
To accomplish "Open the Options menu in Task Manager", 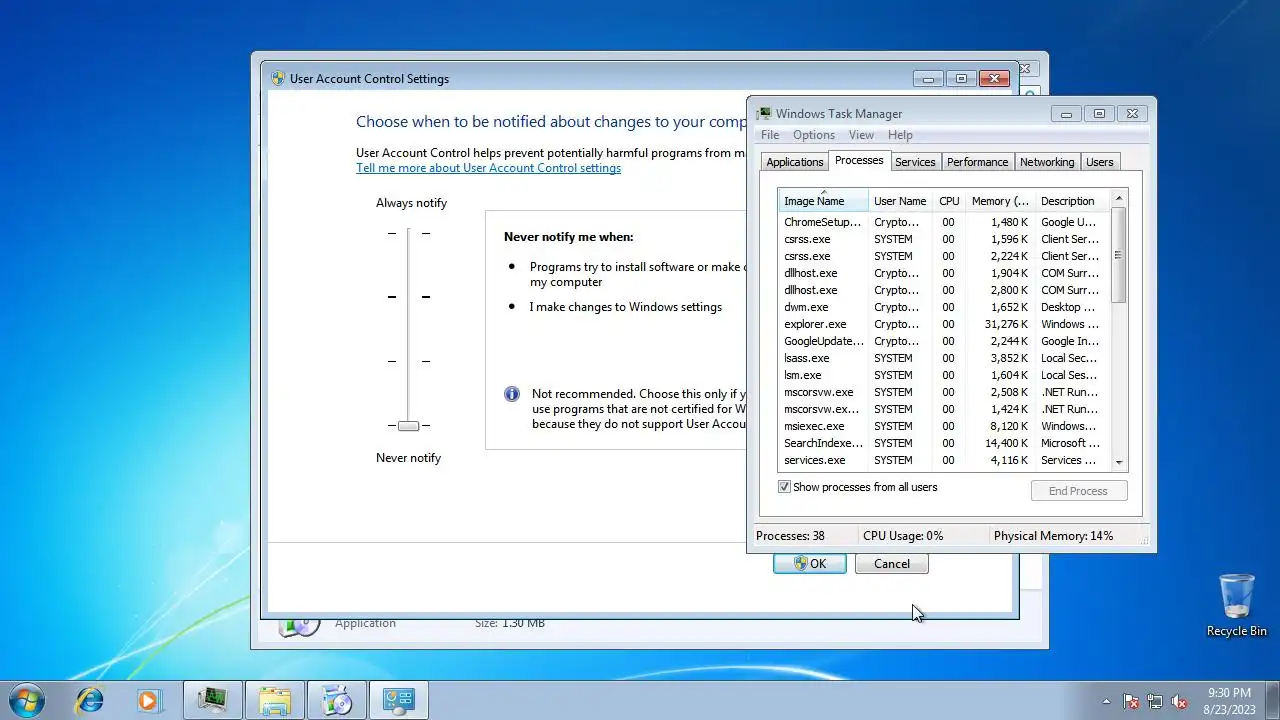I will (814, 135).
